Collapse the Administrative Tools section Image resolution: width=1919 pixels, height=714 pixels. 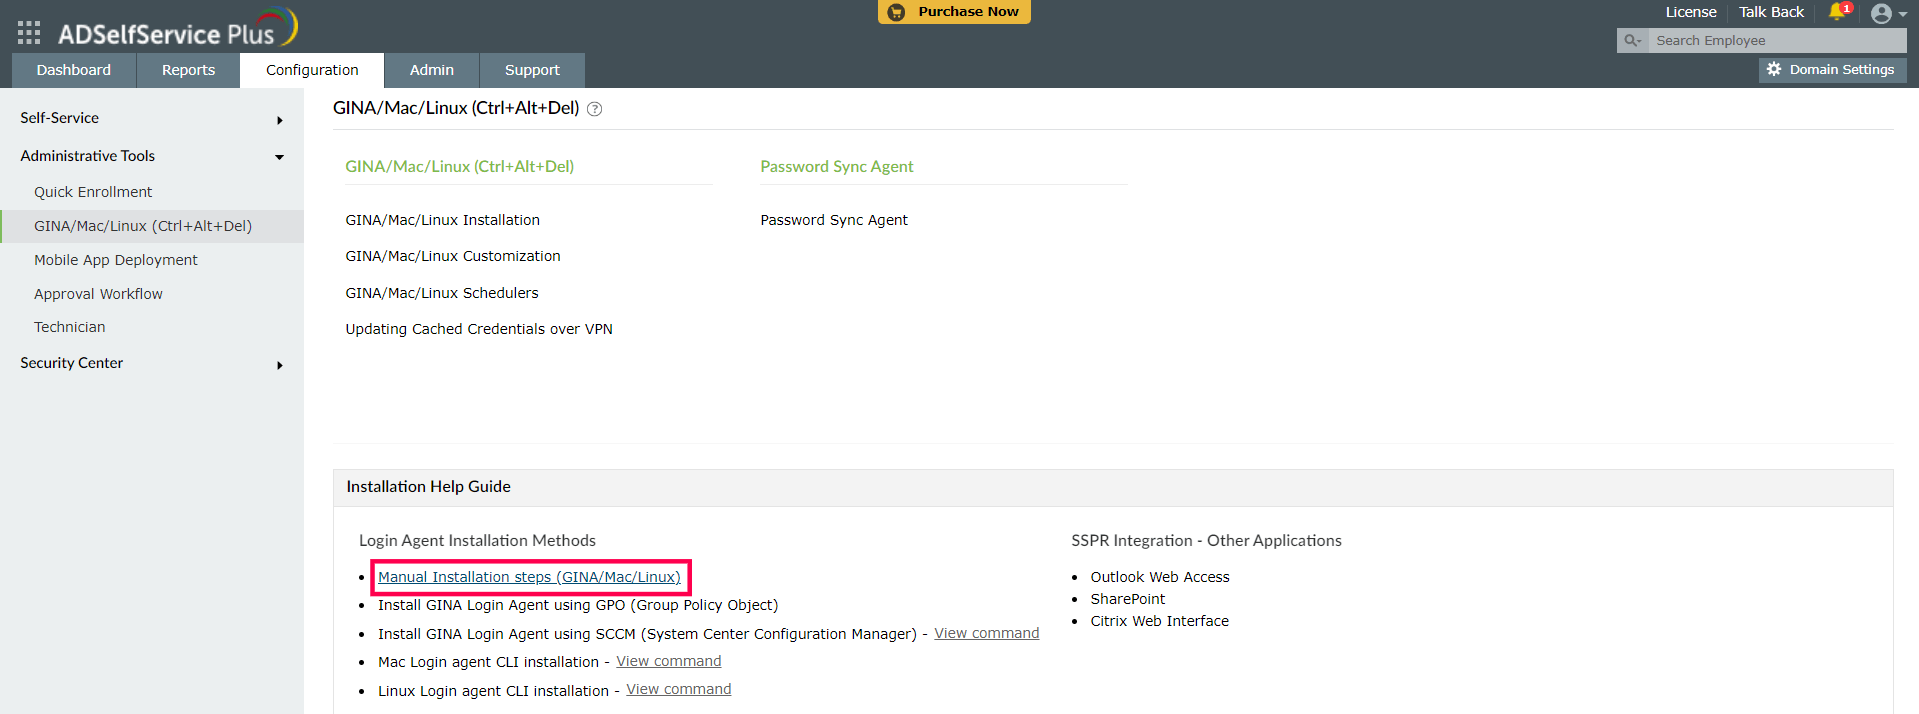tap(152, 156)
